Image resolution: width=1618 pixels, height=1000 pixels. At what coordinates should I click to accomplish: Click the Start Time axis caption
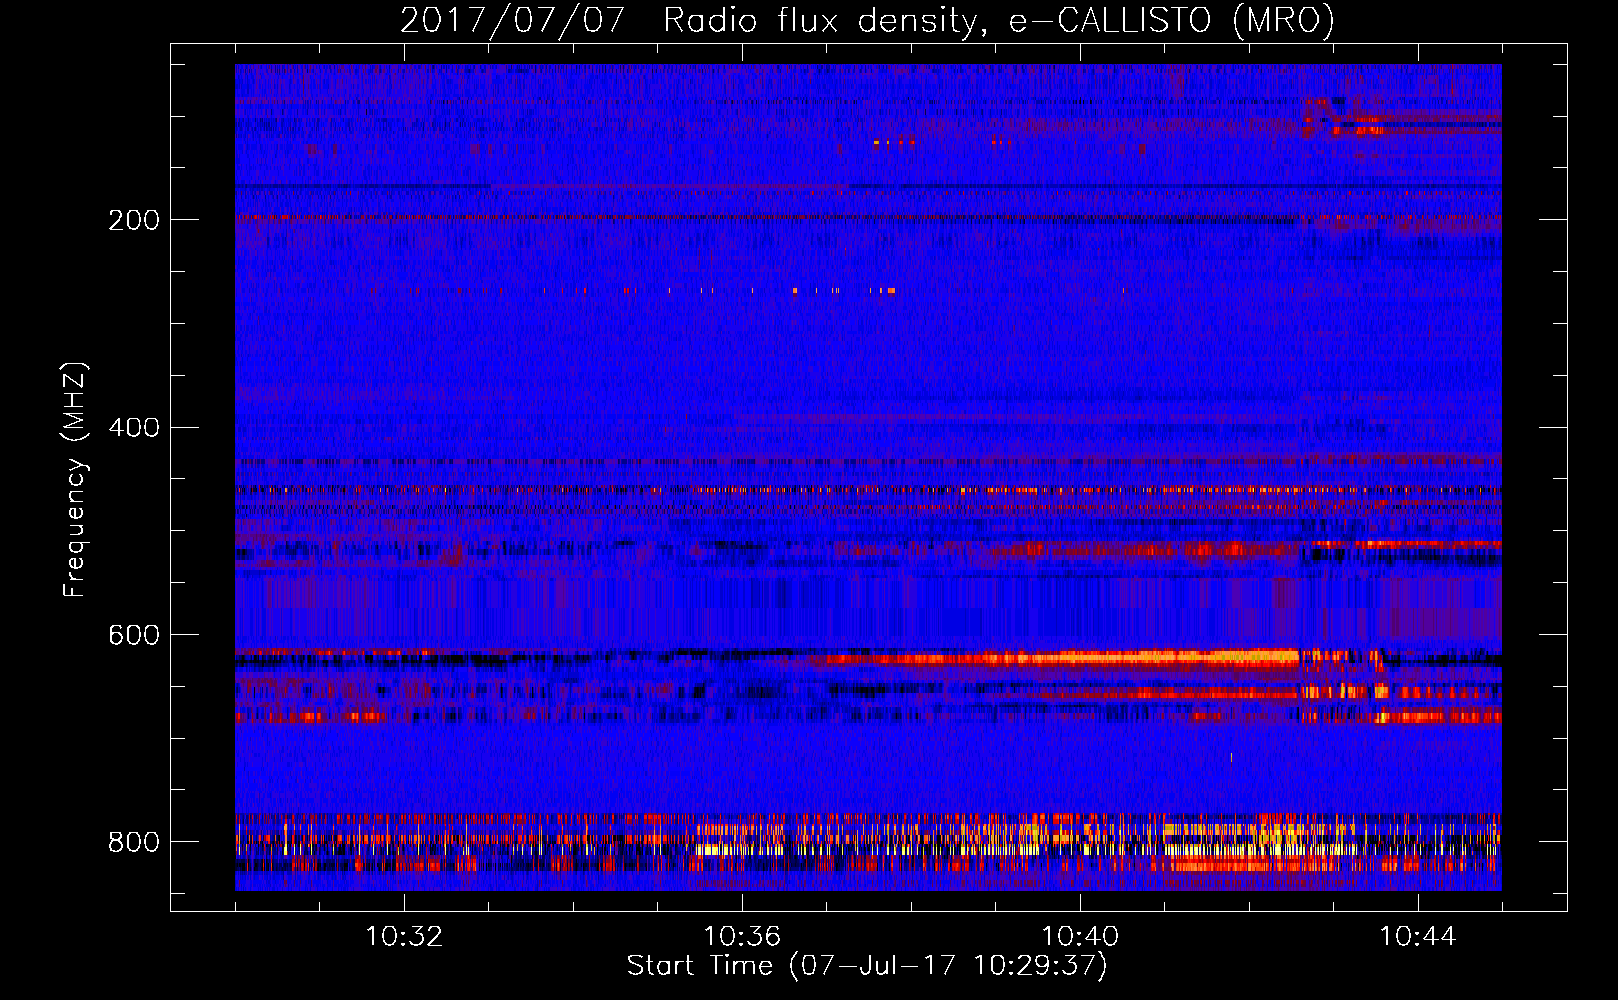coord(868,966)
